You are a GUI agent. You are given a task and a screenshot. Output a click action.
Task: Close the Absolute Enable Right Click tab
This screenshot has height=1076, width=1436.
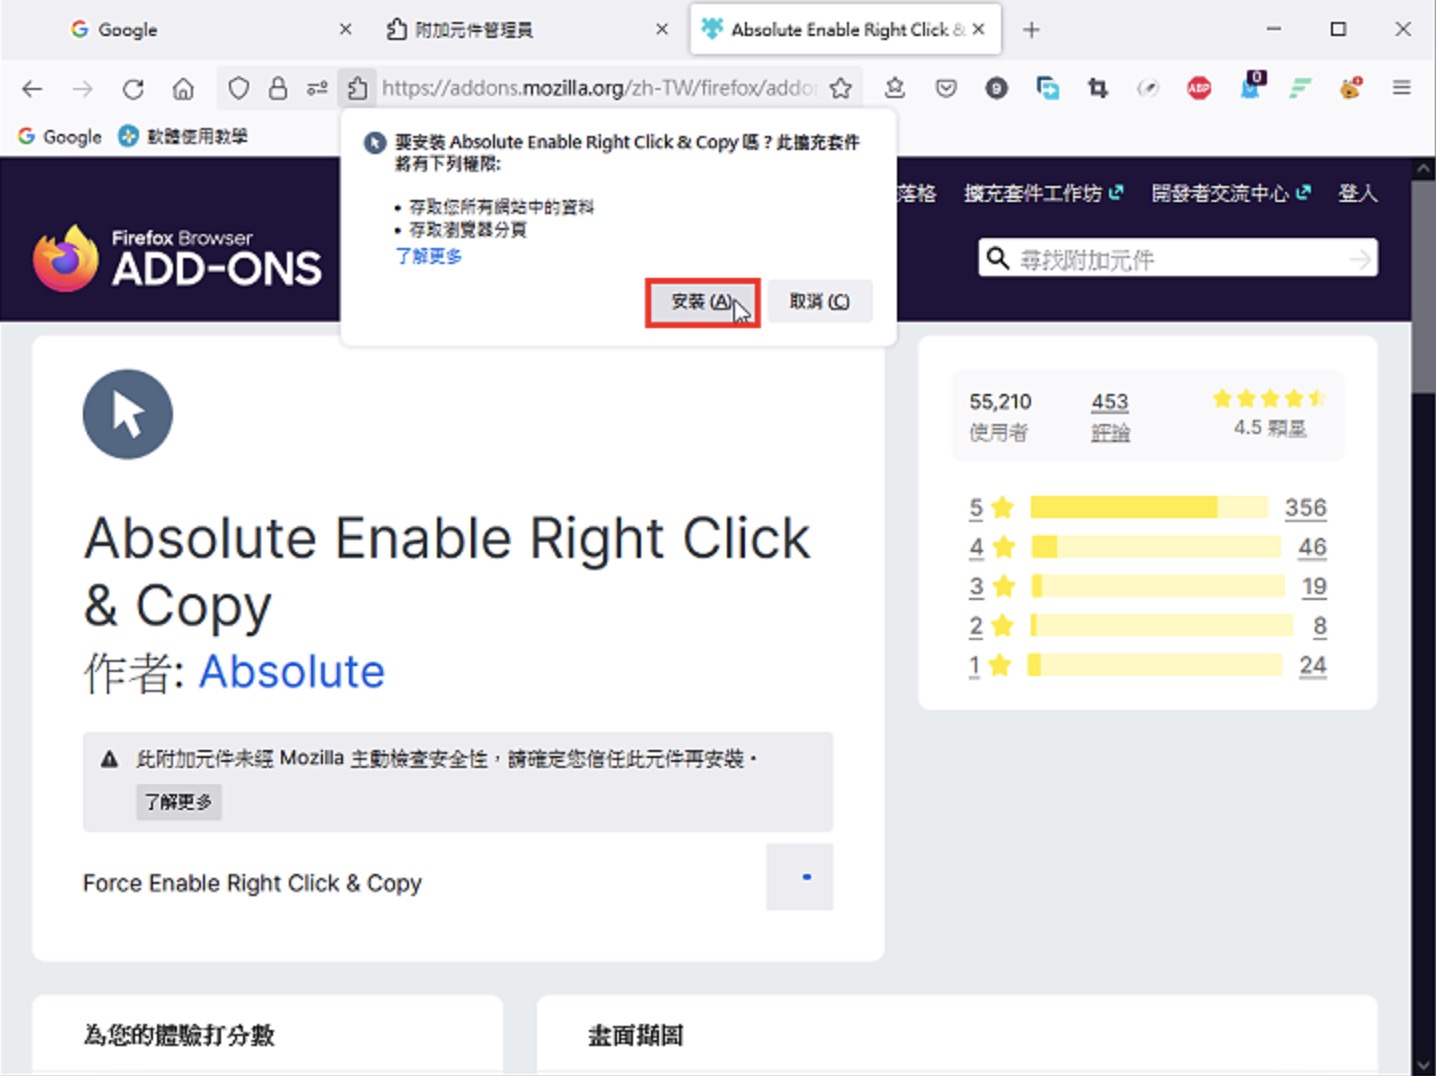coord(979,29)
